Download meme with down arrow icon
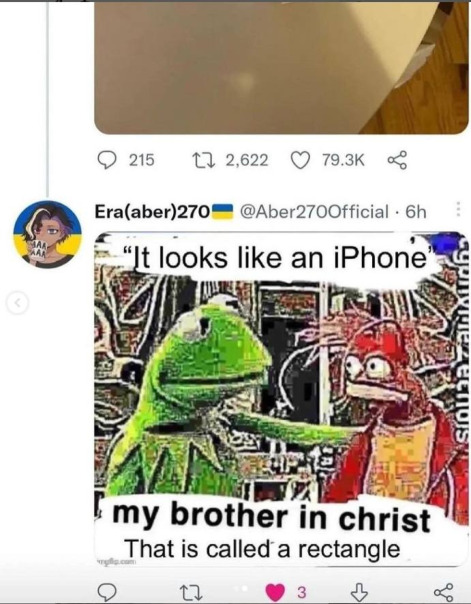The image size is (471, 604). pos(360,592)
